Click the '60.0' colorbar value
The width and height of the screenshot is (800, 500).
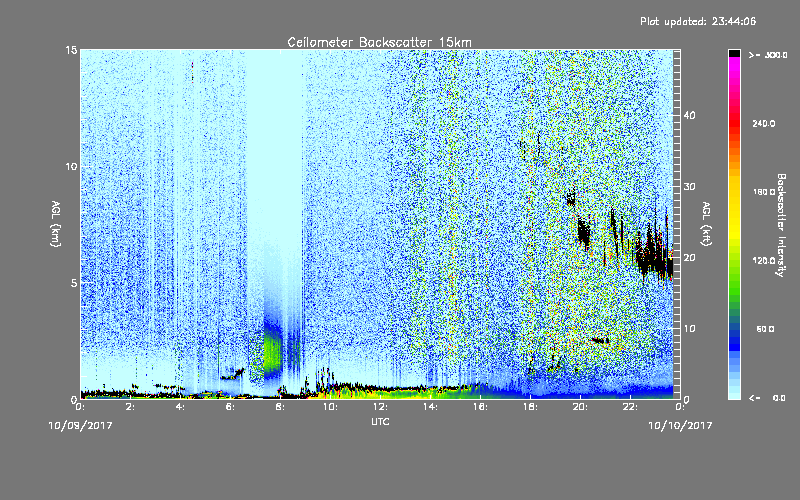[765, 329]
